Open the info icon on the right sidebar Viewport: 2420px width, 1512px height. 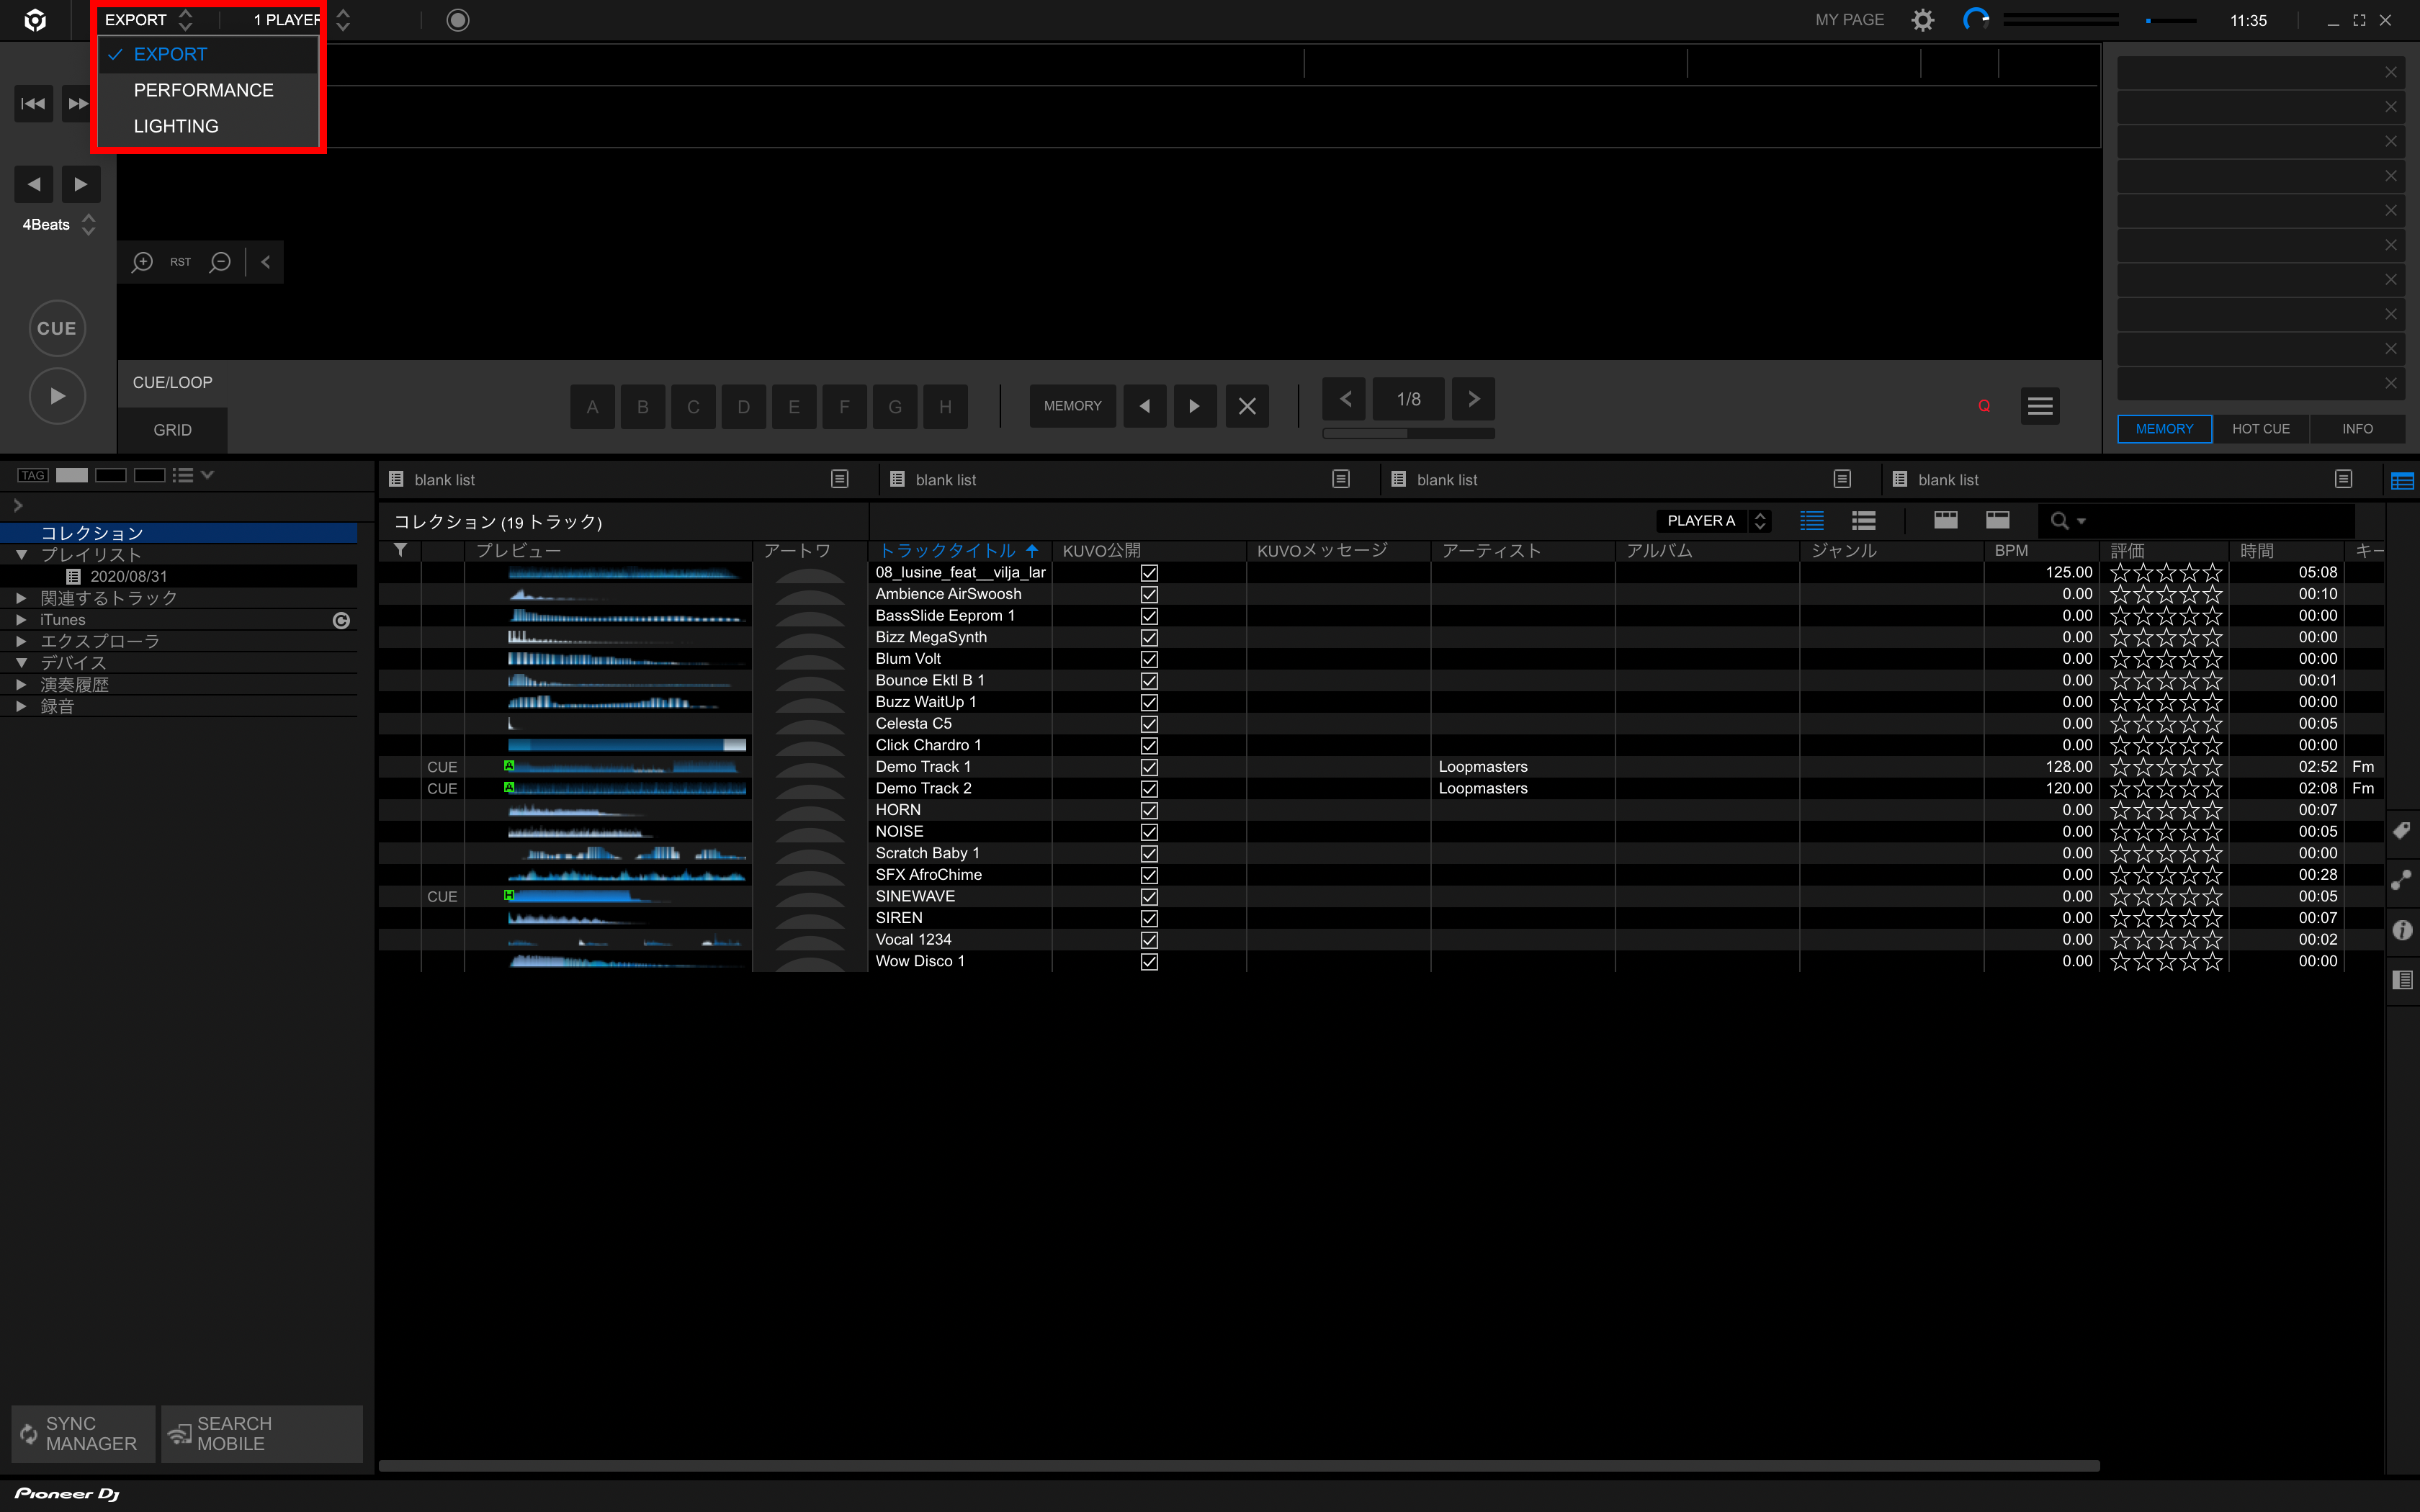[x=2402, y=930]
